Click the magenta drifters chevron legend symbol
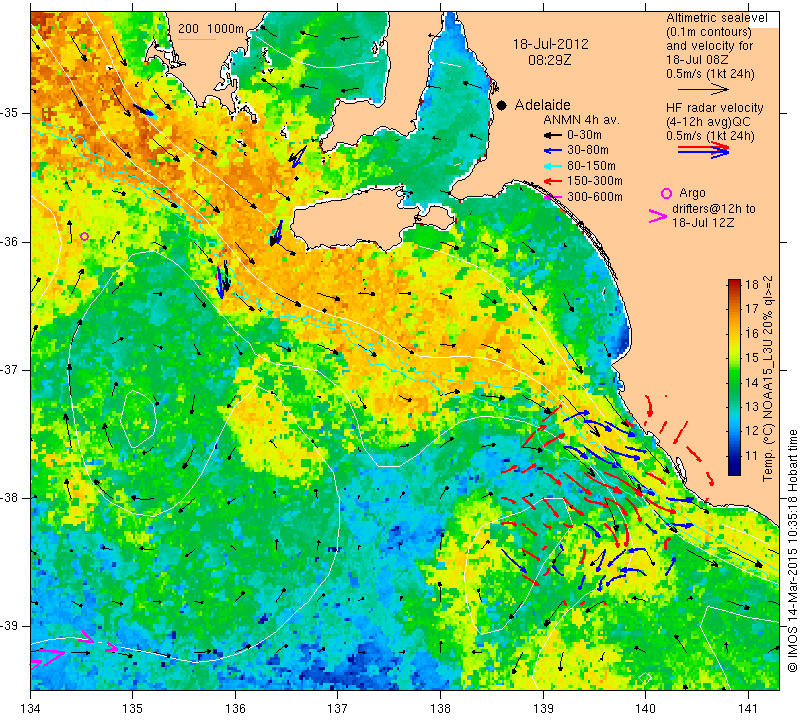The height and width of the screenshot is (720, 800). tap(658, 216)
